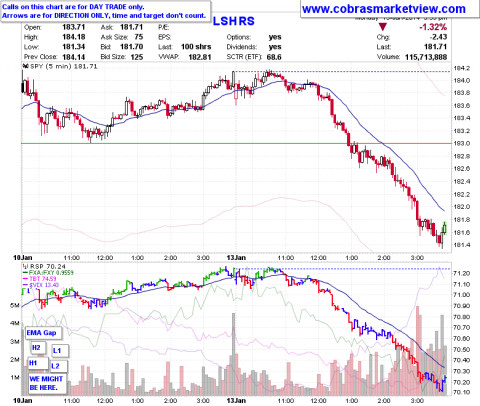Select the Bid value 181.70
The height and width of the screenshot is (406, 480).
[x=132, y=47]
